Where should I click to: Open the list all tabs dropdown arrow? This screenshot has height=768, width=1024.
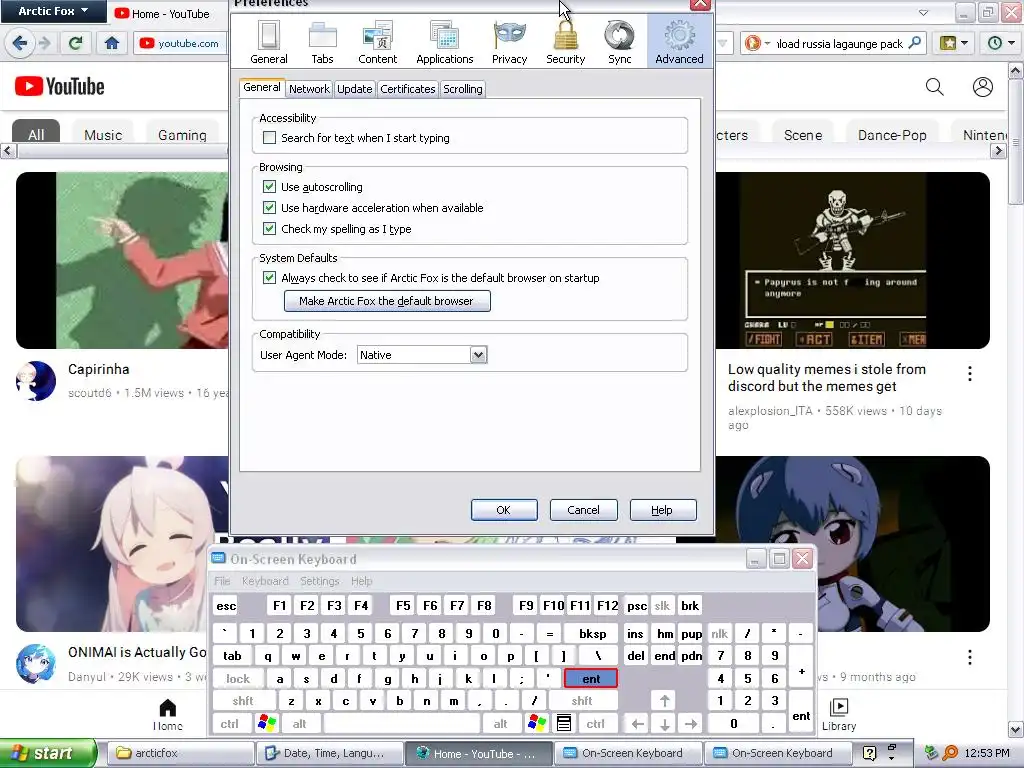coord(923,12)
